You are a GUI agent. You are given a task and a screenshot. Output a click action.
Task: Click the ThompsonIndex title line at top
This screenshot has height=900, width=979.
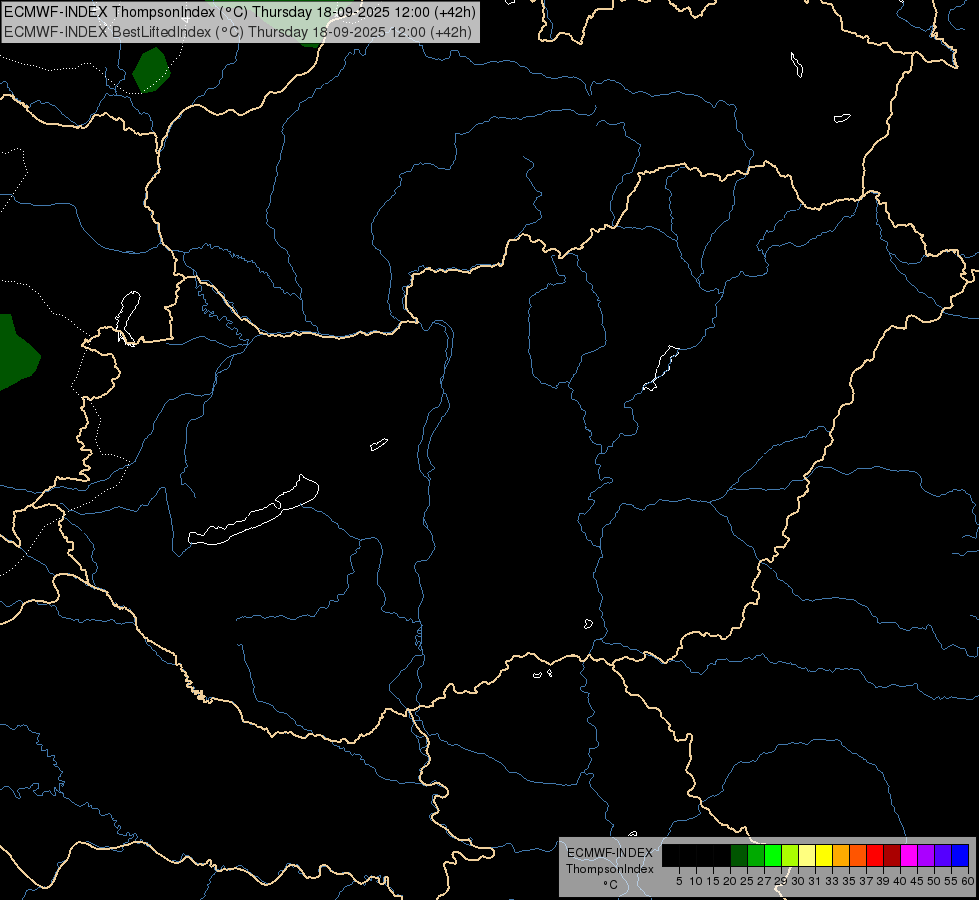click(x=240, y=12)
